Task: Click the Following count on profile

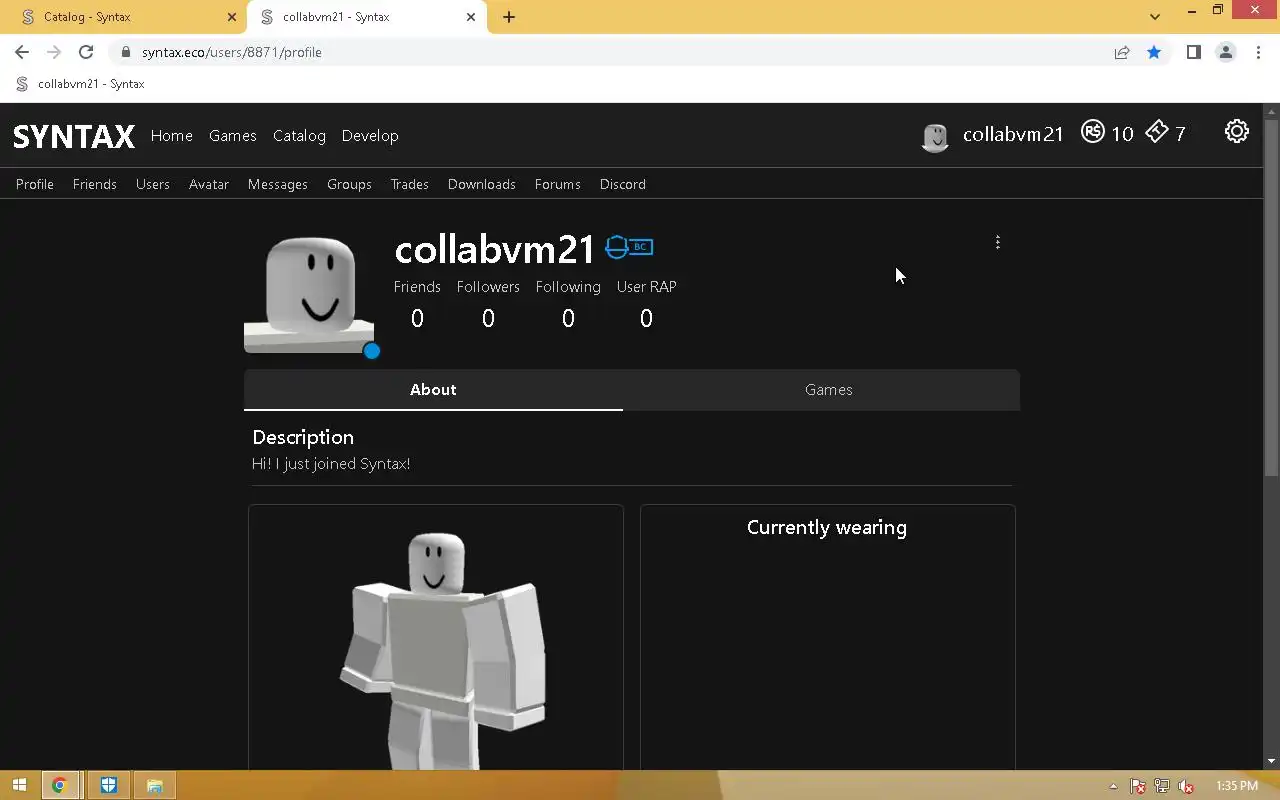Action: click(568, 318)
